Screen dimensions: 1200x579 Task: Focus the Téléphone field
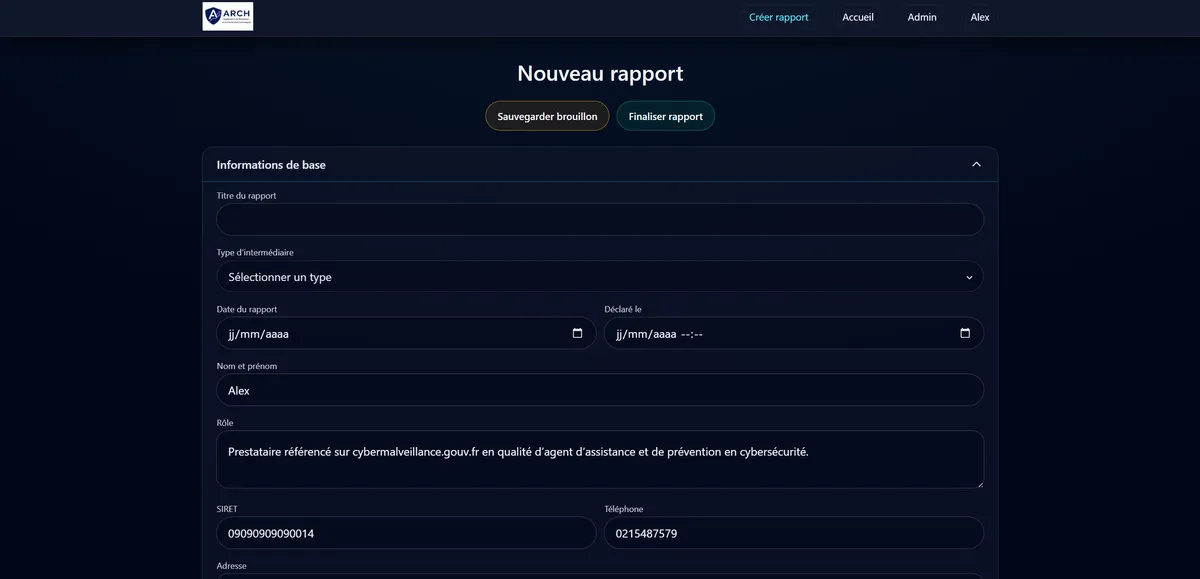point(793,533)
